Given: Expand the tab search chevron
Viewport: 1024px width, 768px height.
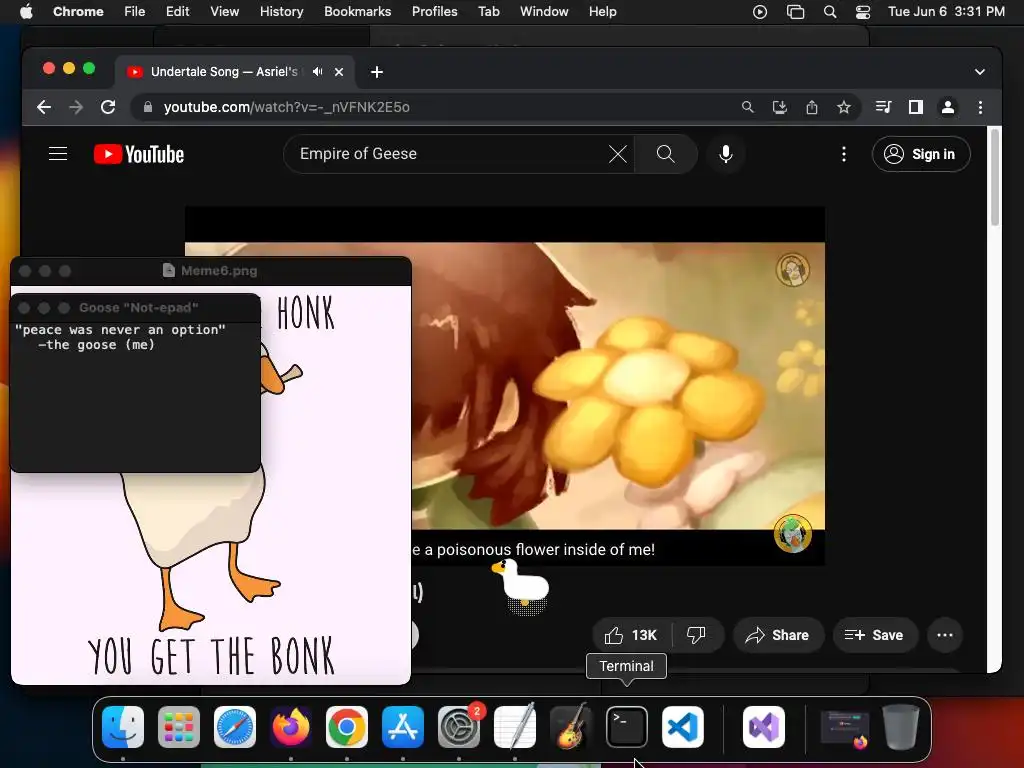Looking at the screenshot, I should tap(980, 72).
